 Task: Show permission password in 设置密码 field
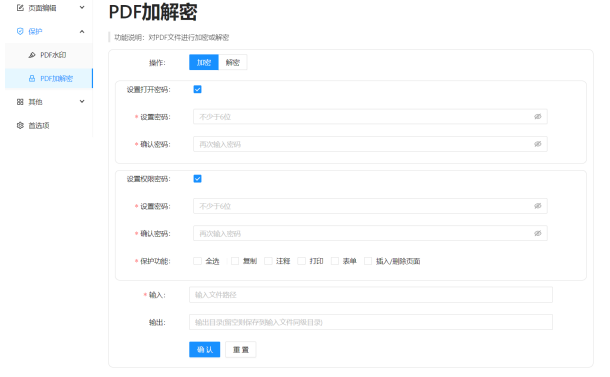[538, 206]
